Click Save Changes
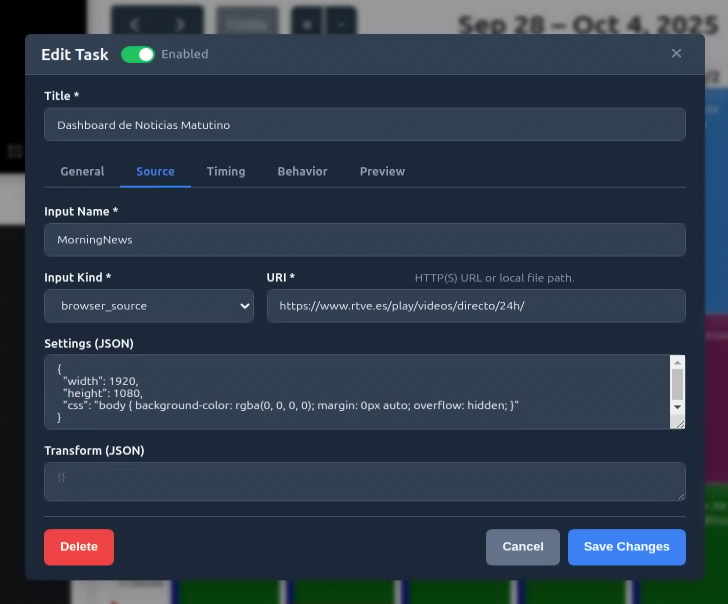Screen dimensions: 728x604 [626, 547]
